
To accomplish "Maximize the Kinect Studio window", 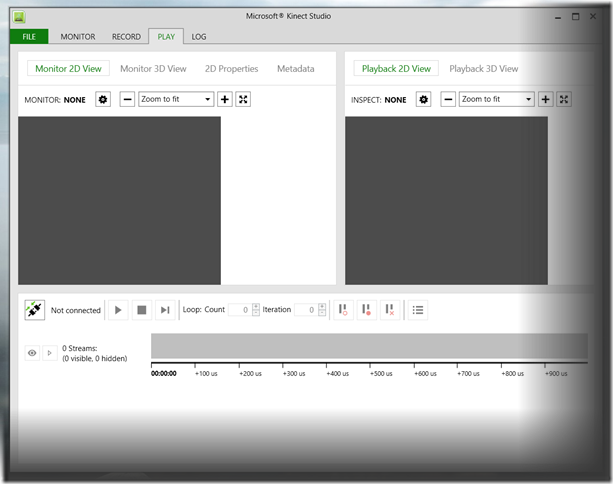I will 575,16.
